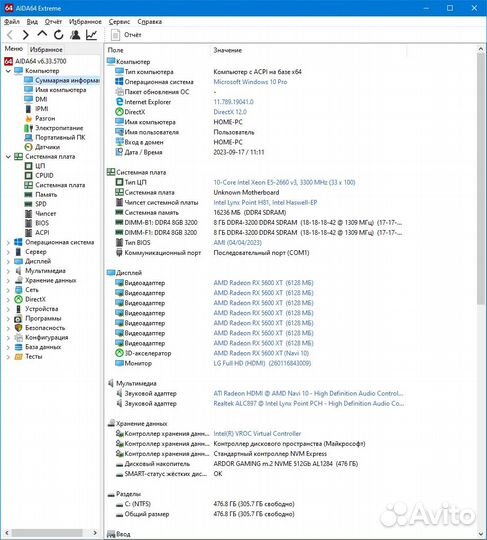This screenshot has width=487, height=540.
Task: Open the 10-Core Intel Xeon E5-2660 v3 link
Action: point(284,182)
